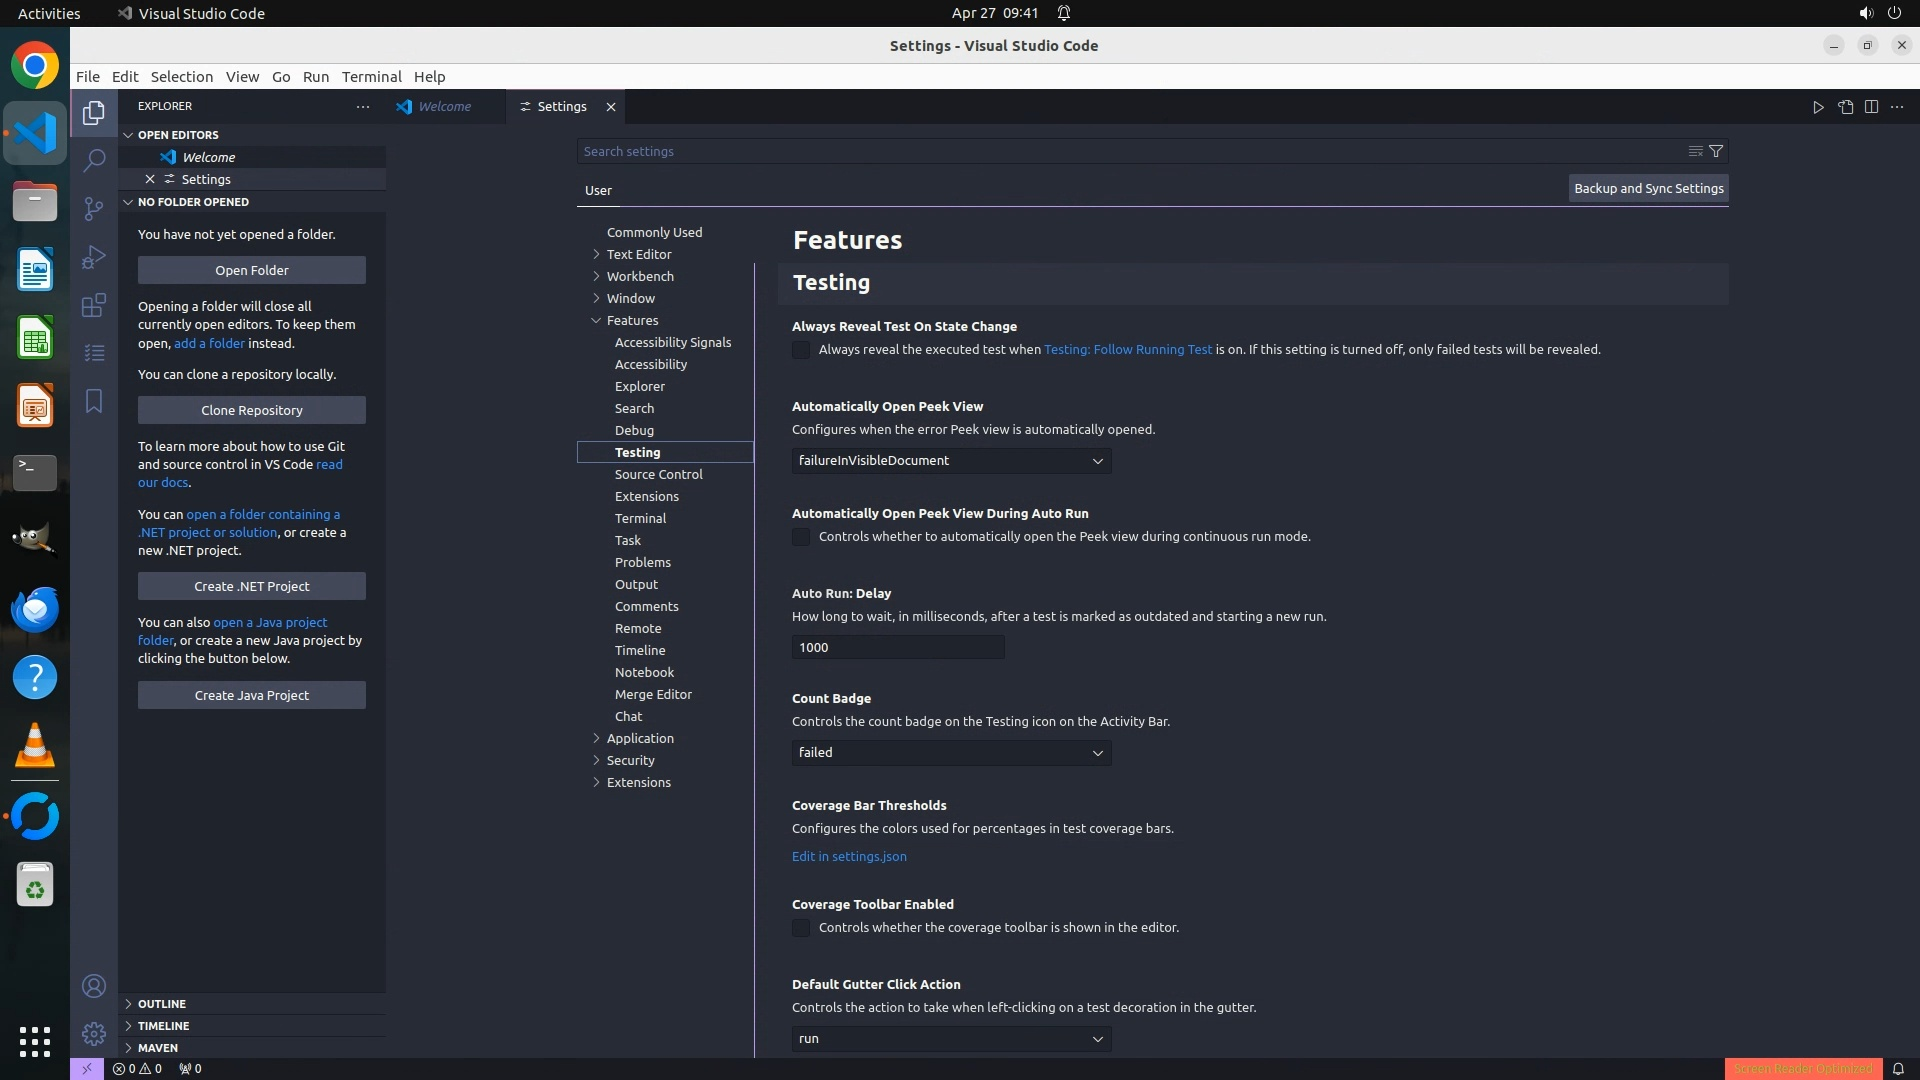The height and width of the screenshot is (1080, 1920).
Task: Open Run and Debug view icon
Action: 94,257
